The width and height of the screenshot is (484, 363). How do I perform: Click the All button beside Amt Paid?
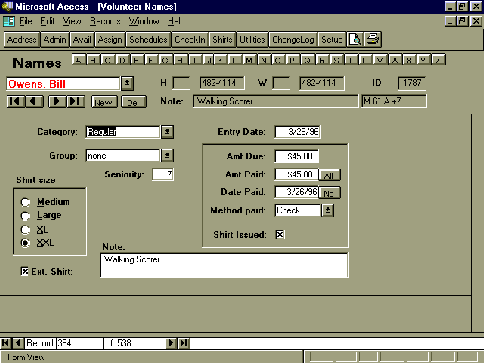coord(329,175)
